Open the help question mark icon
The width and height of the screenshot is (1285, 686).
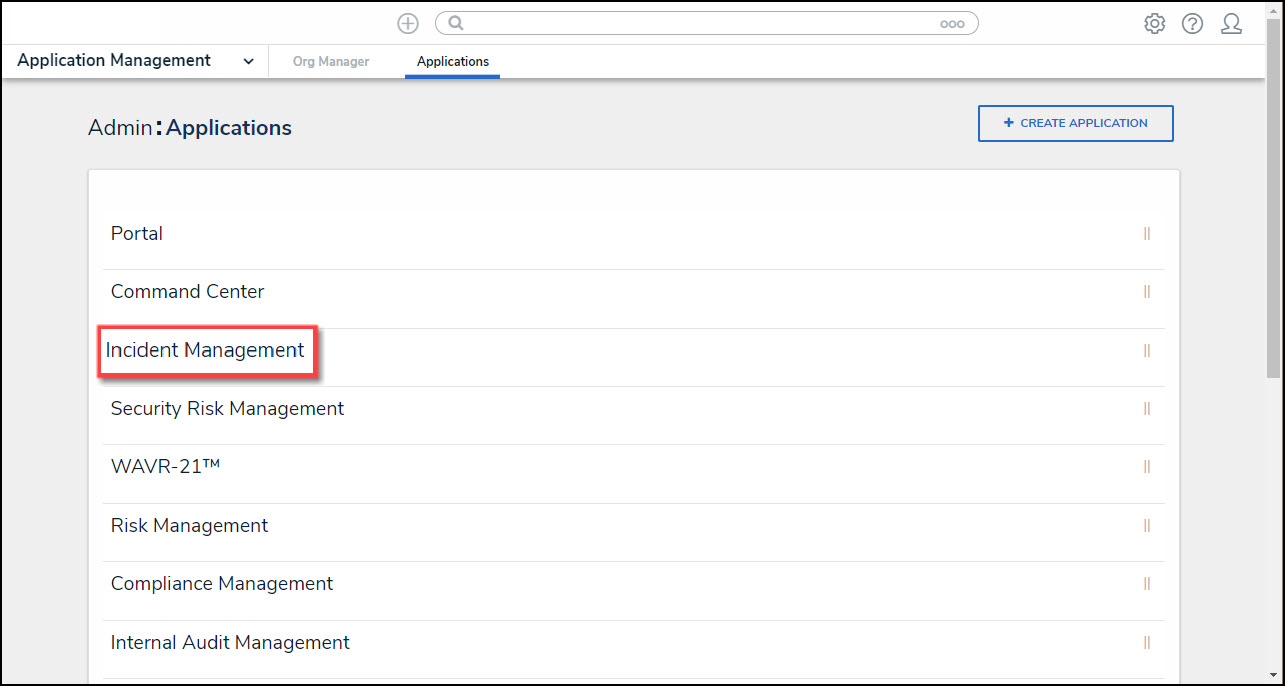point(1192,23)
